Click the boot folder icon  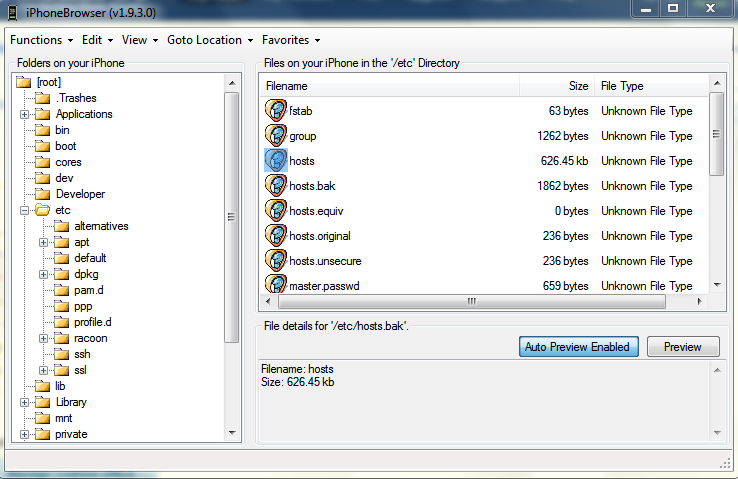tap(43, 146)
